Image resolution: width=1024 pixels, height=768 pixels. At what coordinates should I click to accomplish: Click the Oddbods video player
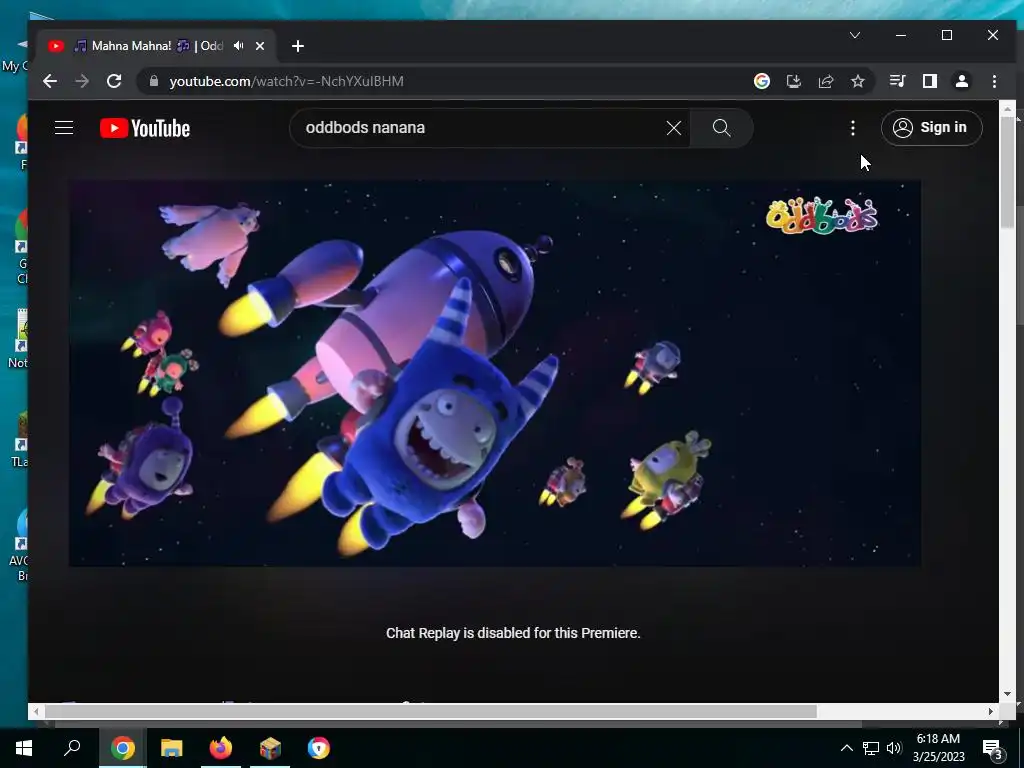(495, 374)
